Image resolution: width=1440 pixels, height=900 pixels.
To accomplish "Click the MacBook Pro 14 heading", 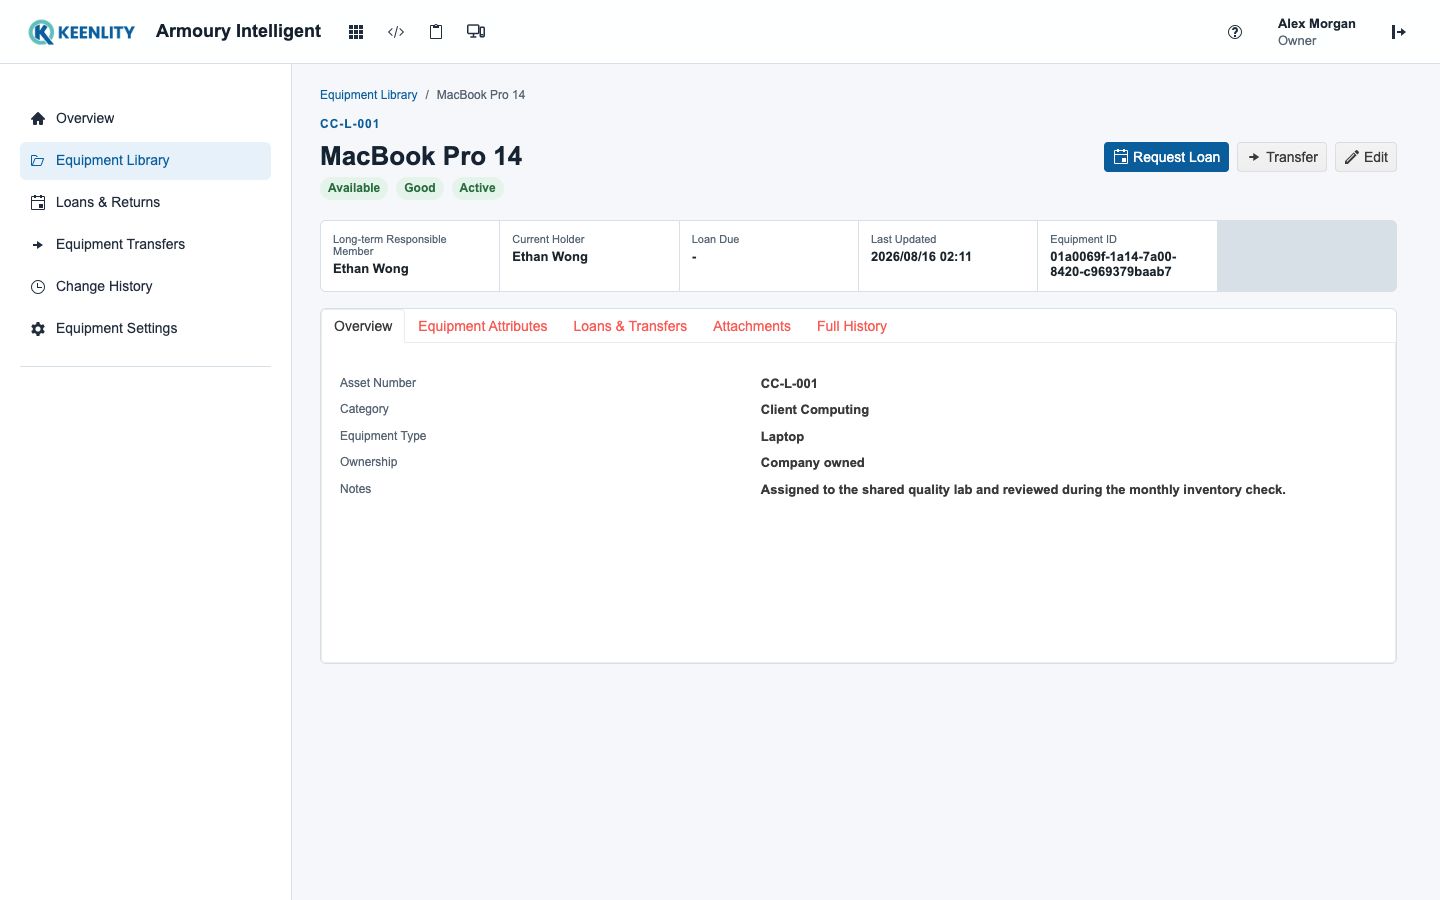I will point(421,156).
